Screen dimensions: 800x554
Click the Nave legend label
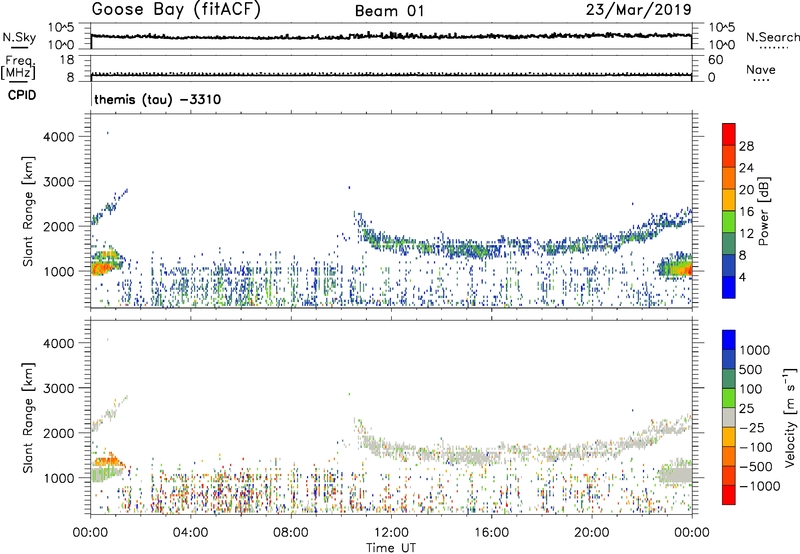coord(760,70)
